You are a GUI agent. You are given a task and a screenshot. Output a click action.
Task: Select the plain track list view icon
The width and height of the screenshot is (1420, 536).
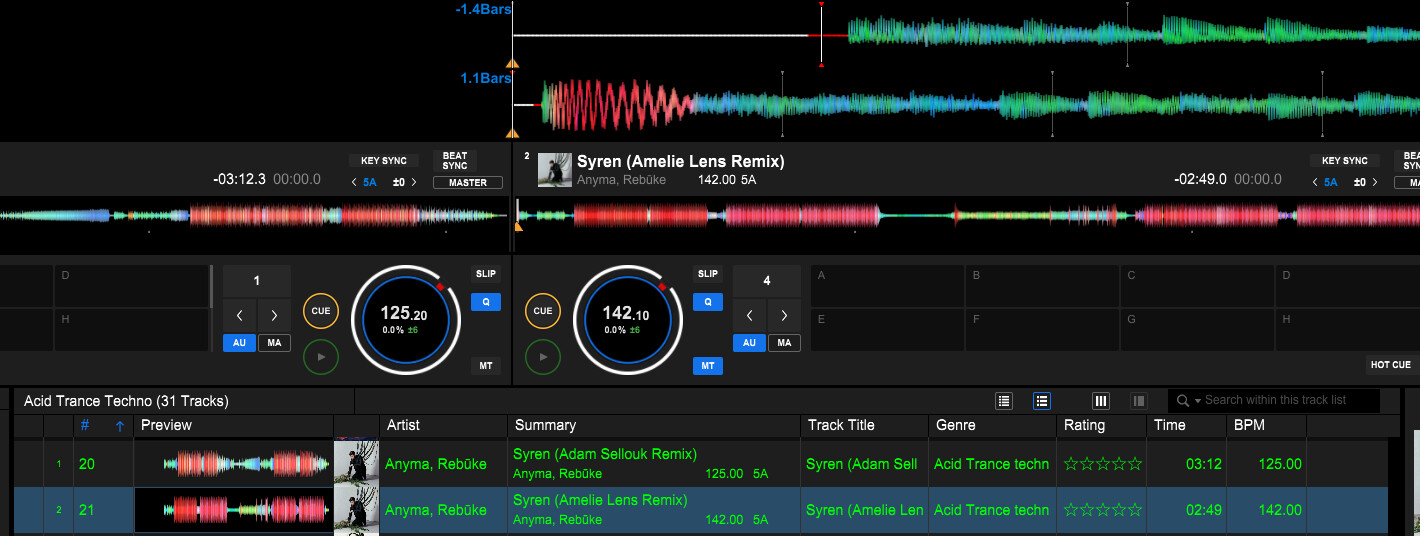click(x=1004, y=401)
